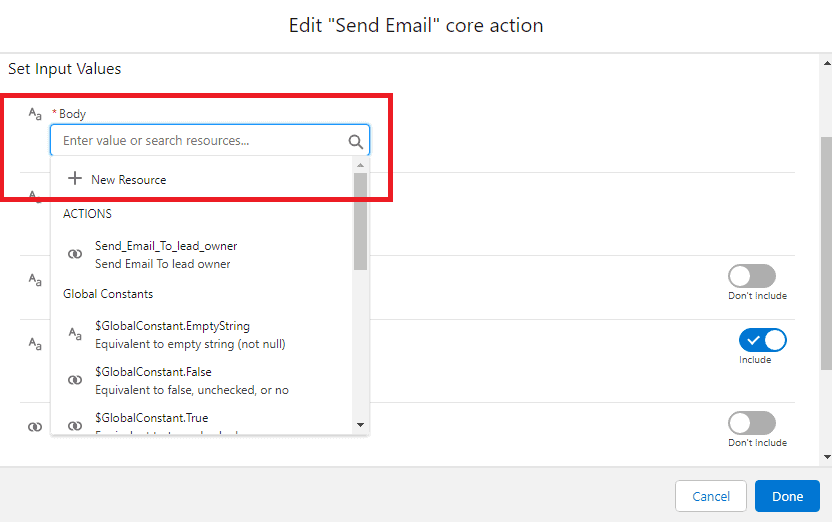
Task: Turn off the Include toggle
Action: (x=762, y=340)
